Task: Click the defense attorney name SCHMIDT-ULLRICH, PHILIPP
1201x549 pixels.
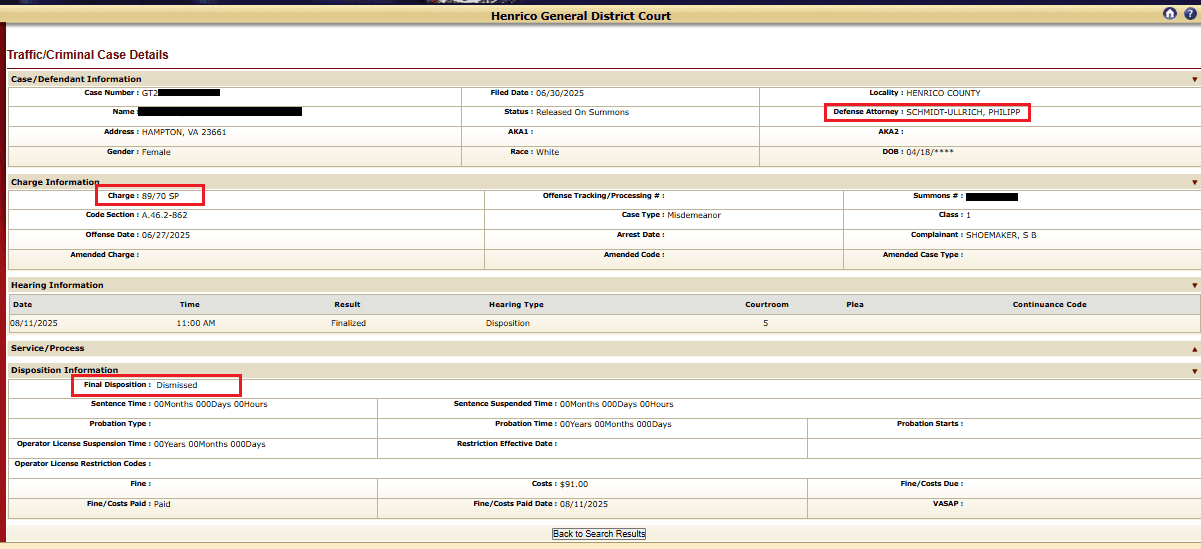Action: (x=962, y=112)
